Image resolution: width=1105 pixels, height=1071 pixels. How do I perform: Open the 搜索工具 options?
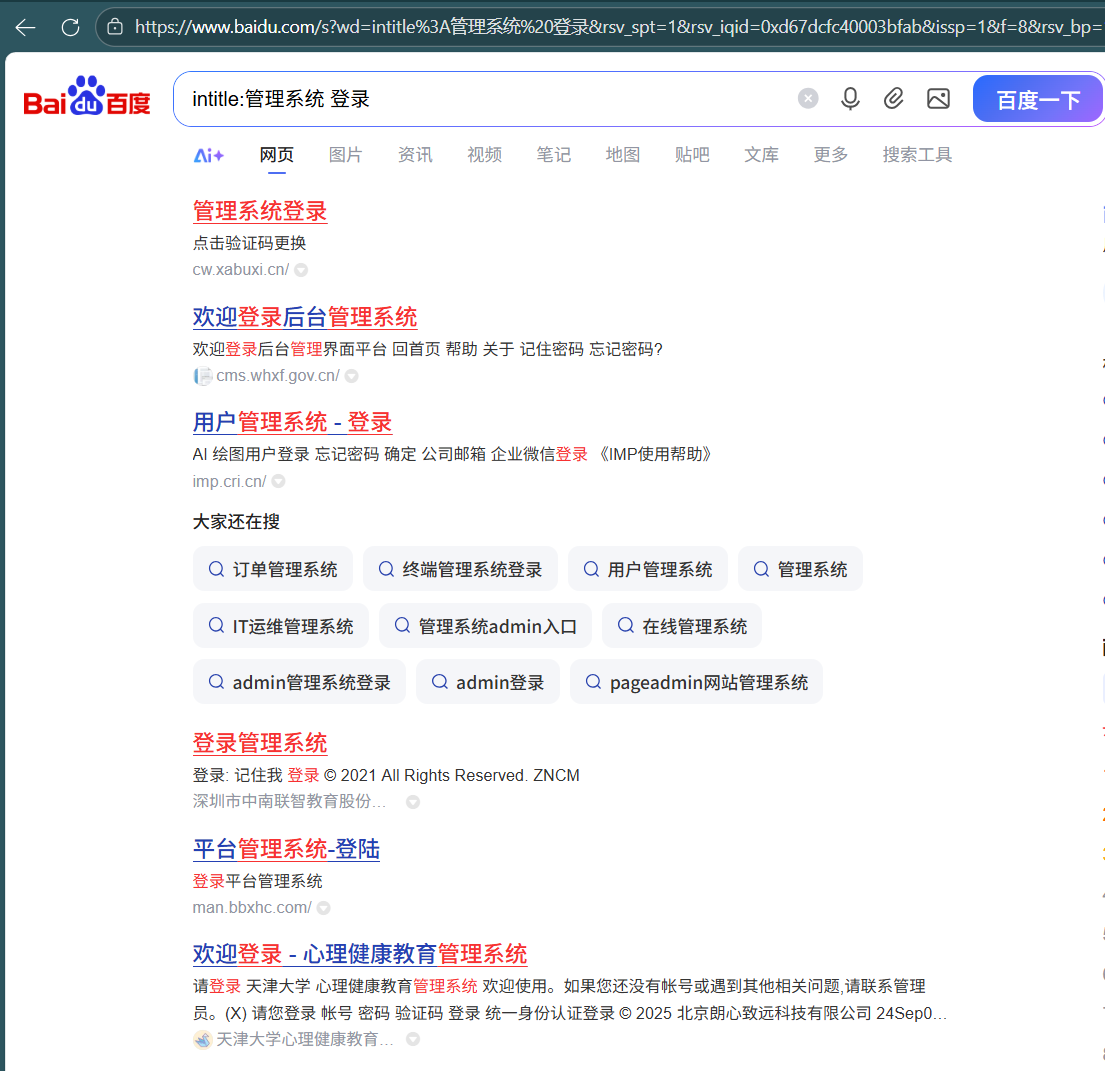point(916,155)
